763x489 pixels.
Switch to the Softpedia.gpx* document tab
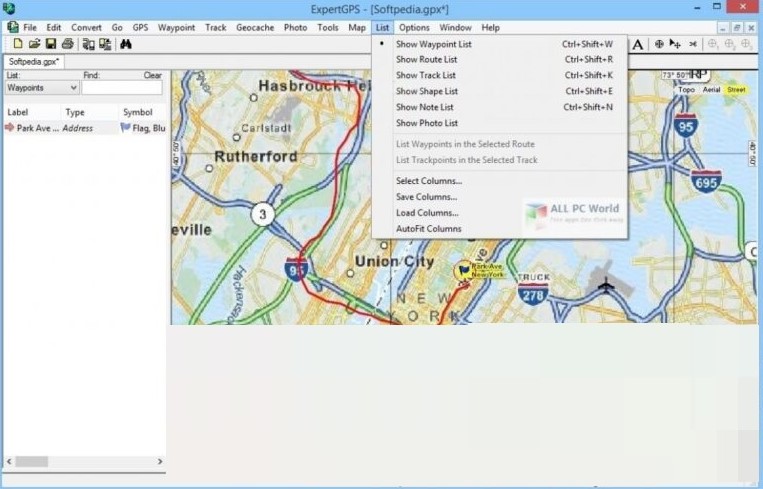(x=34, y=62)
